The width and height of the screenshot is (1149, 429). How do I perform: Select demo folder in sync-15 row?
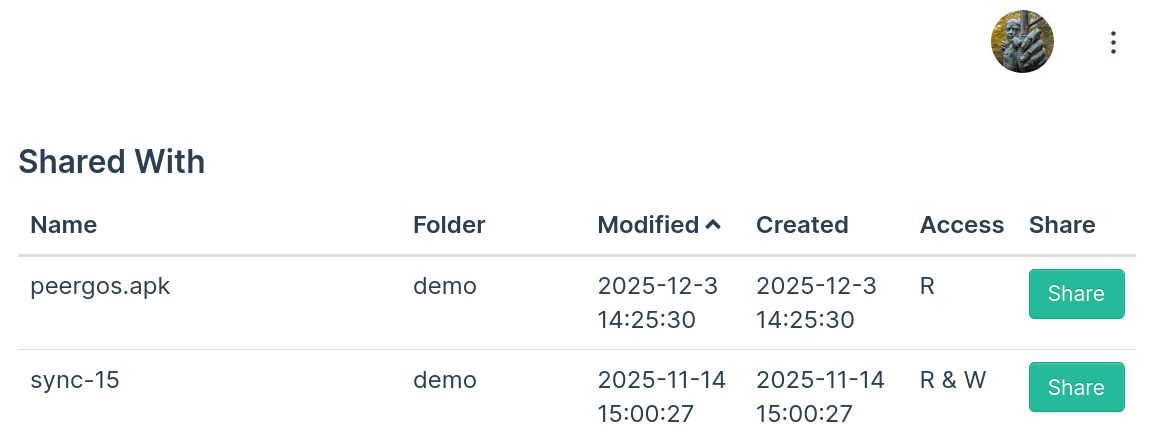click(445, 380)
